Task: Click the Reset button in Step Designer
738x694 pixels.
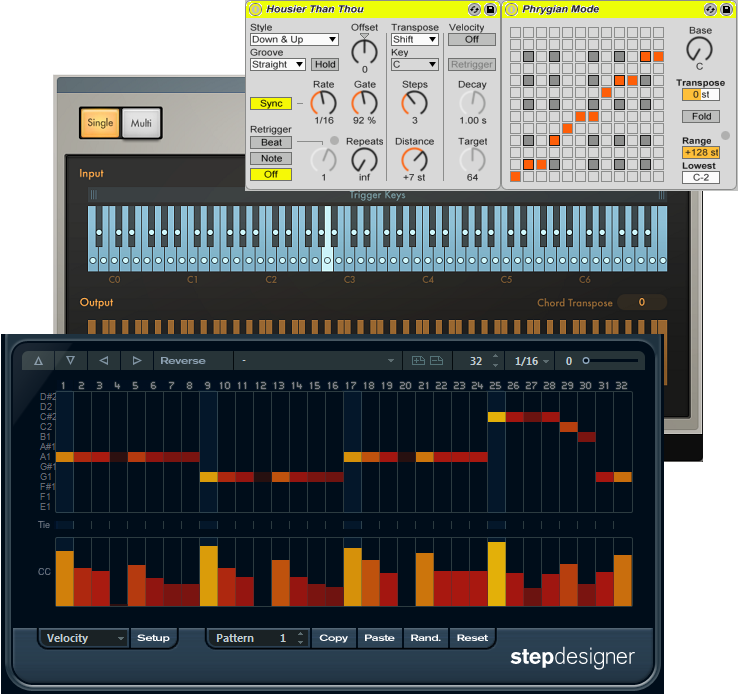Action: (472, 638)
